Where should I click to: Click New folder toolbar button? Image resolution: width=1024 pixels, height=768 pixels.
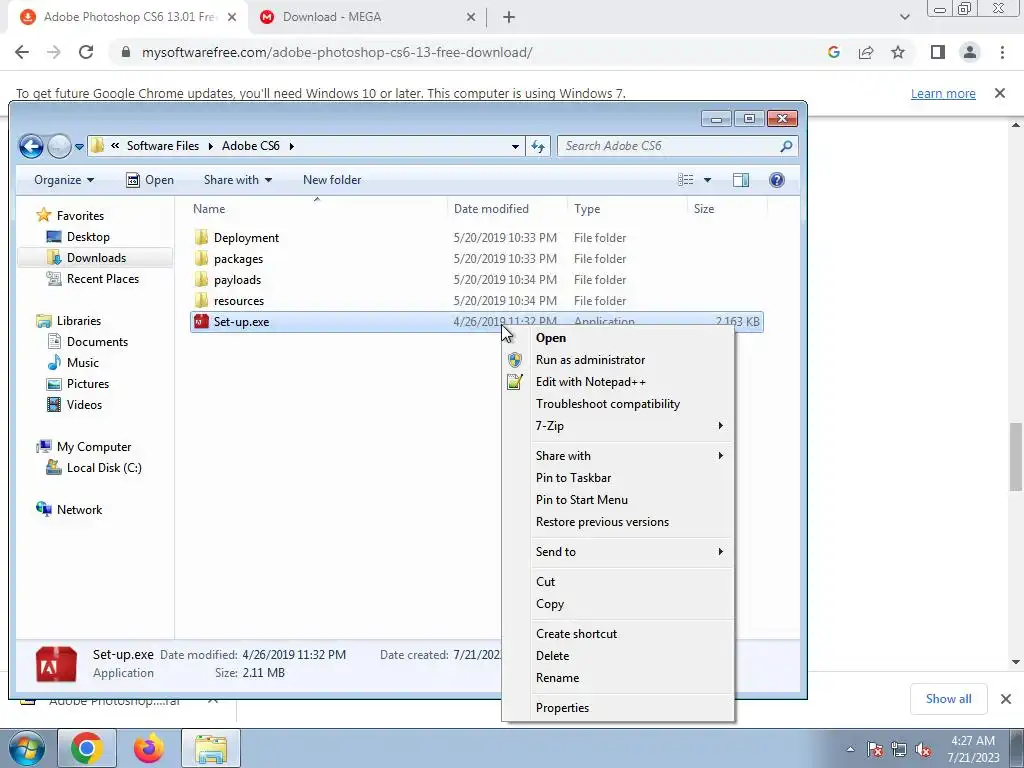[x=332, y=180]
